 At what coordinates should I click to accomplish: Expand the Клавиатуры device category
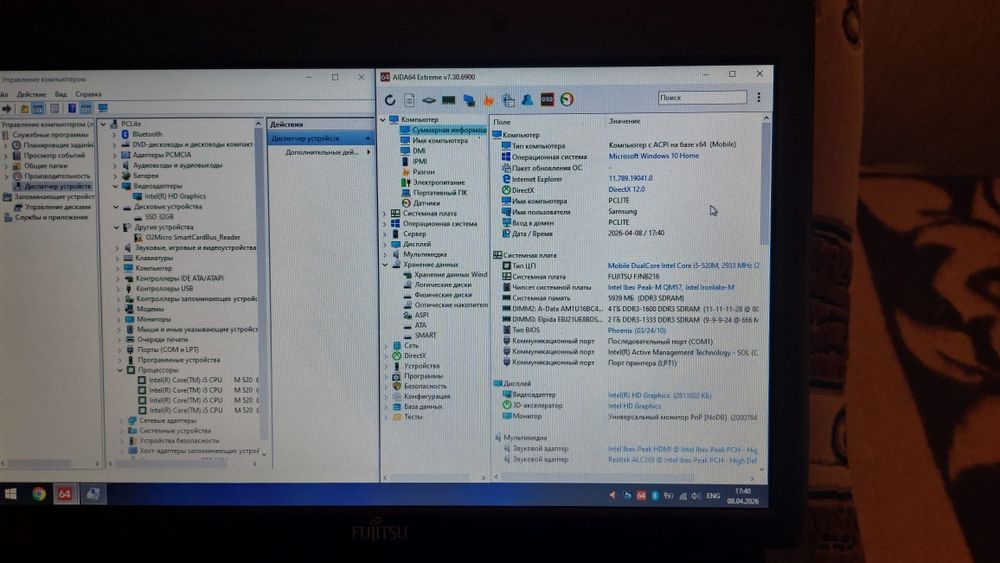(118, 258)
